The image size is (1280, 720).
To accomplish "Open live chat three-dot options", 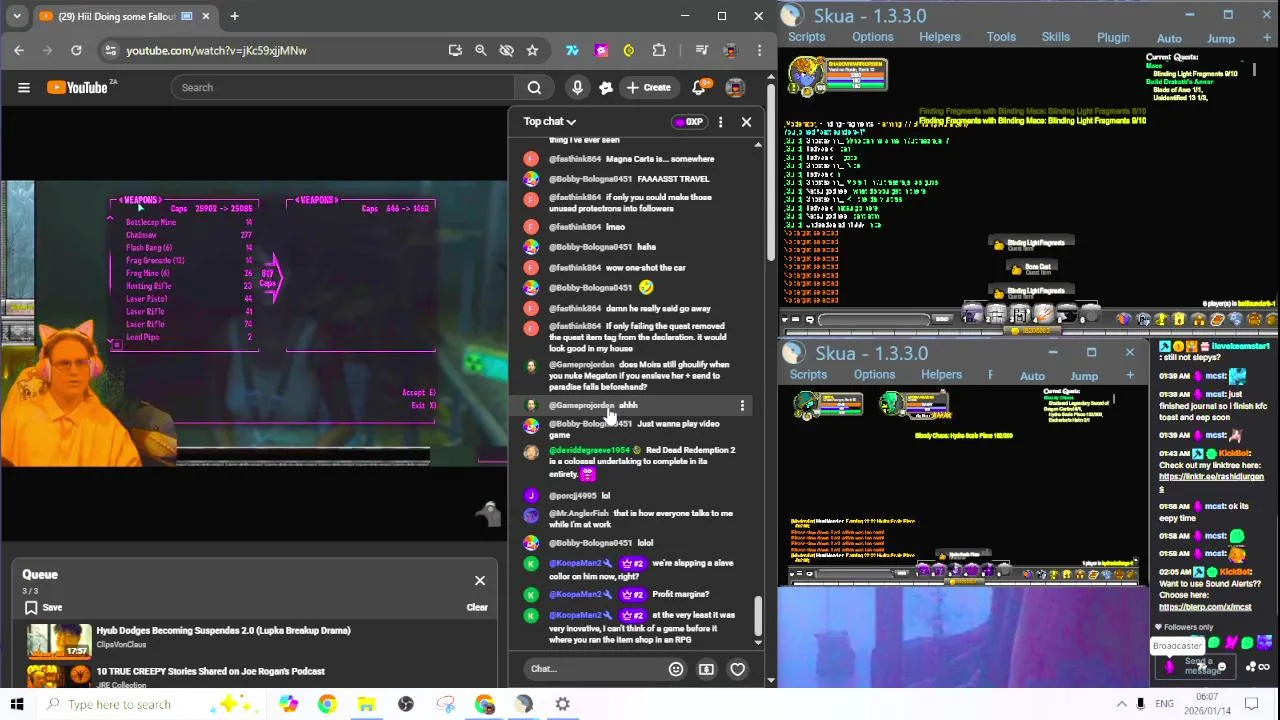I will pyautogui.click(x=720, y=122).
